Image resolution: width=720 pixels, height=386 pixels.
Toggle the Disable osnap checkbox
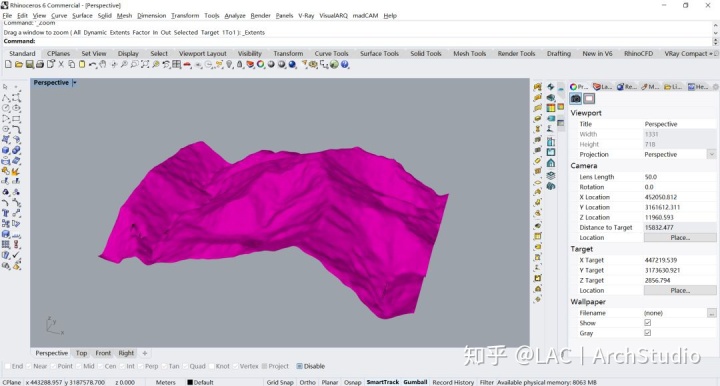(x=299, y=366)
